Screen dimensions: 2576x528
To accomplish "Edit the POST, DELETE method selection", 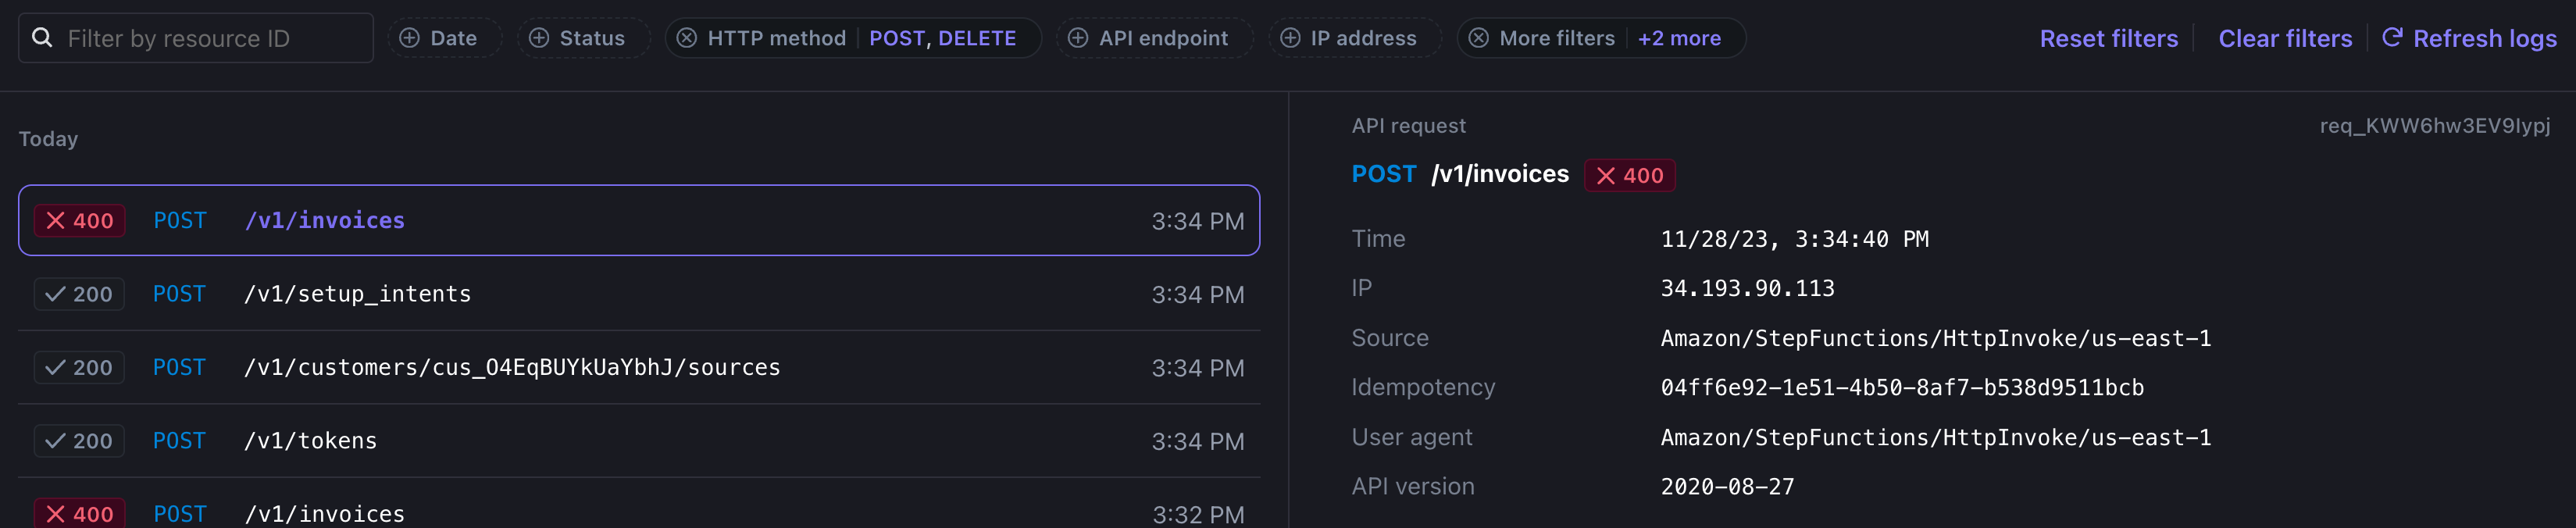I will click(942, 38).
